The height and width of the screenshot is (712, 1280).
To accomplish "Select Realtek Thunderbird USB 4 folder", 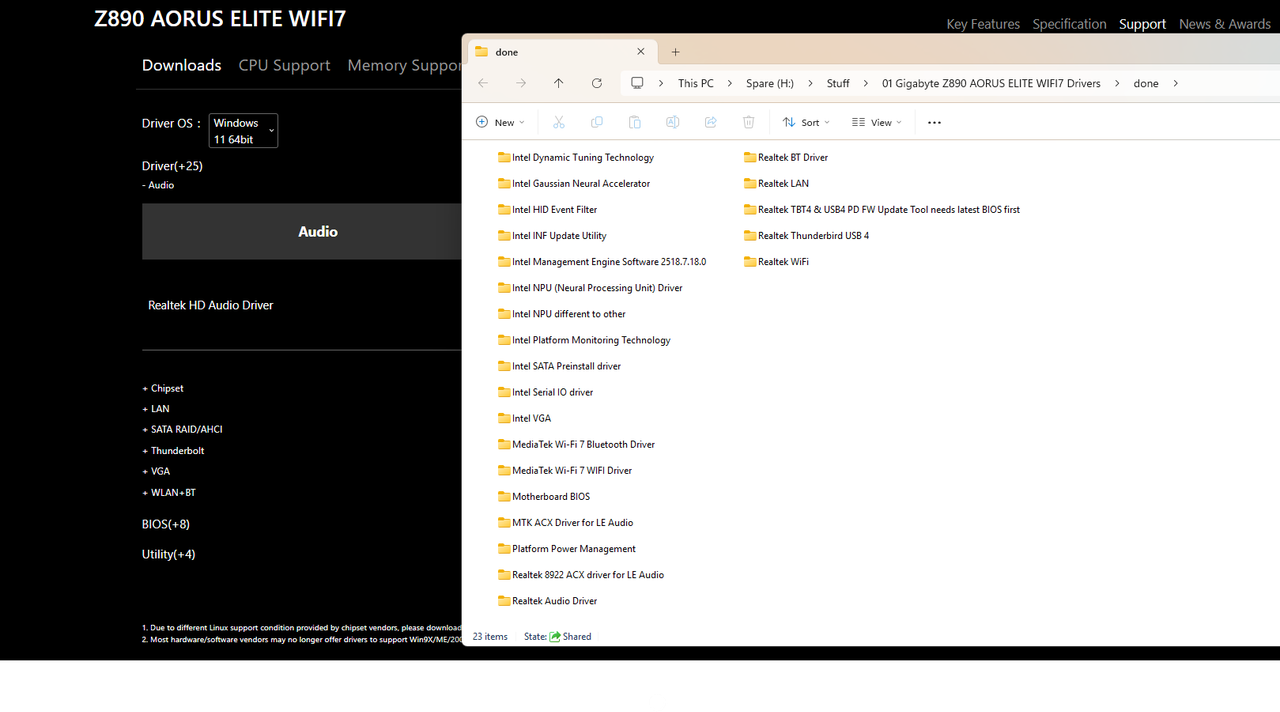I will pyautogui.click(x=806, y=235).
